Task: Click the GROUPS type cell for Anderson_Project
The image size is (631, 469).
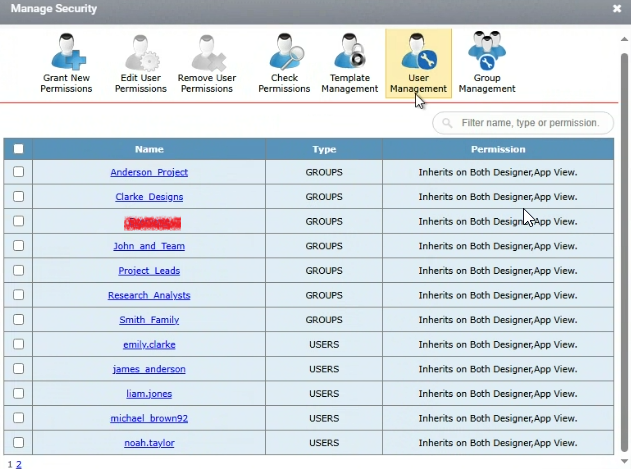Action: pos(324,172)
